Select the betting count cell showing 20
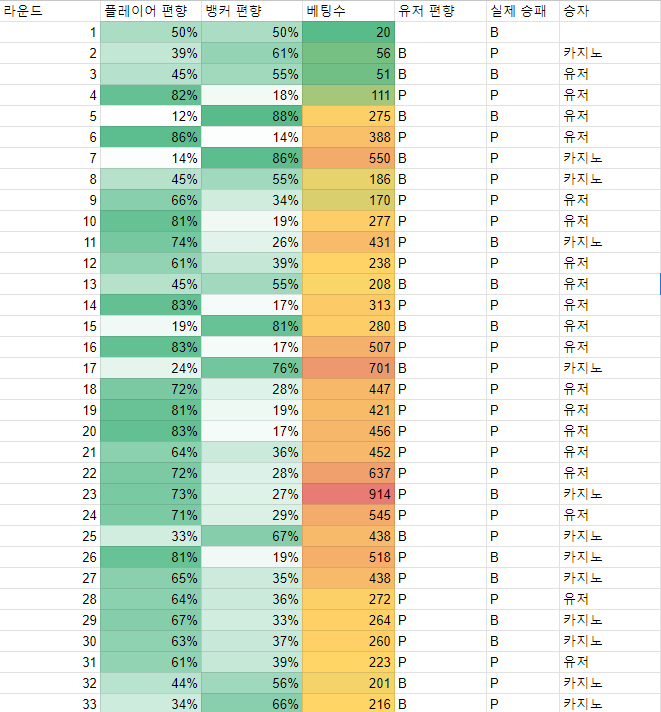 (349, 32)
